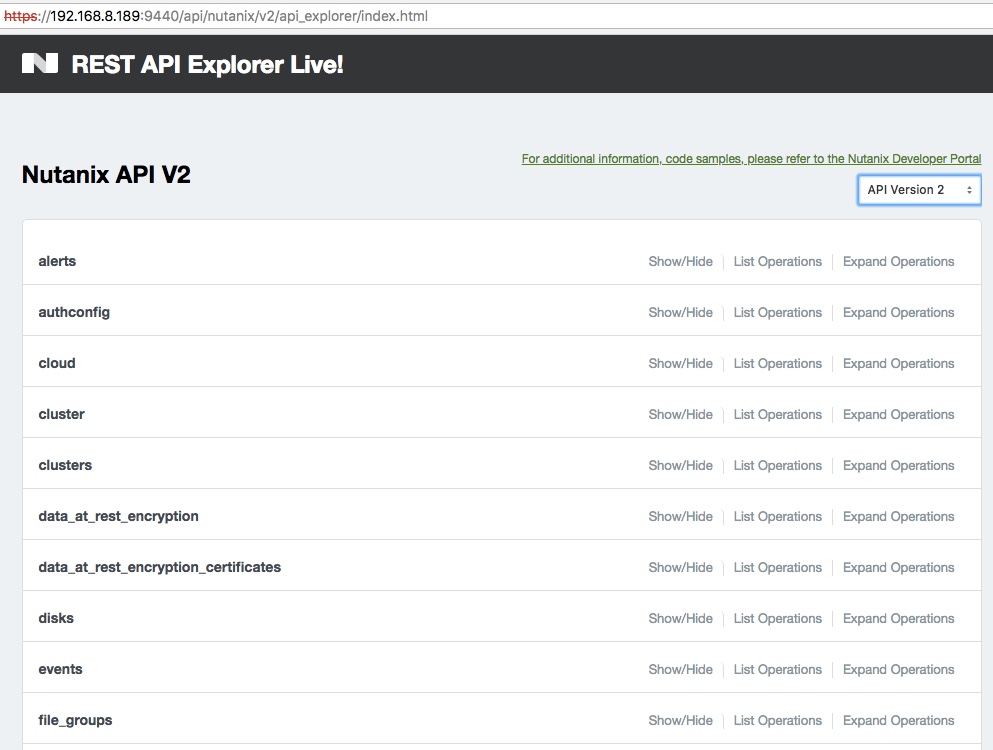Expand Operations for the disks API
This screenshot has width=993, height=750.
897,618
